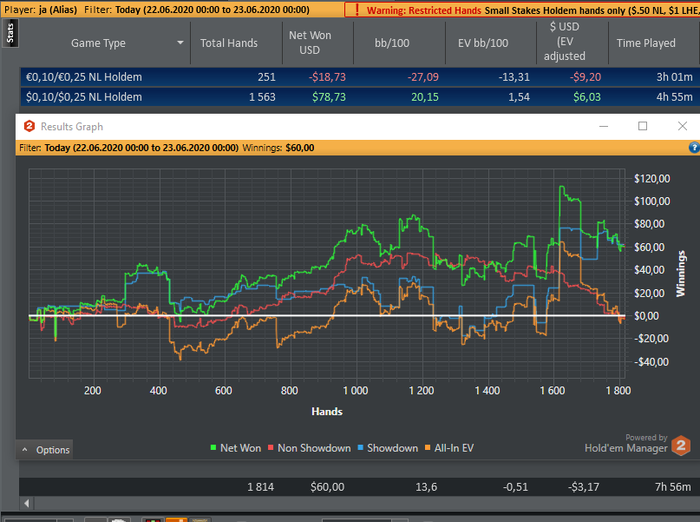
Task: Sort by Total Hands column
Action: tap(229, 43)
